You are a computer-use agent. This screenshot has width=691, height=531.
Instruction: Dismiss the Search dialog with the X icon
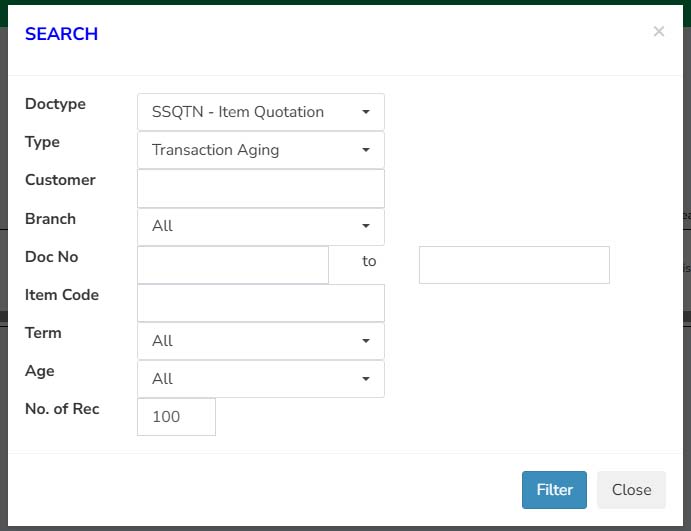coord(658,31)
